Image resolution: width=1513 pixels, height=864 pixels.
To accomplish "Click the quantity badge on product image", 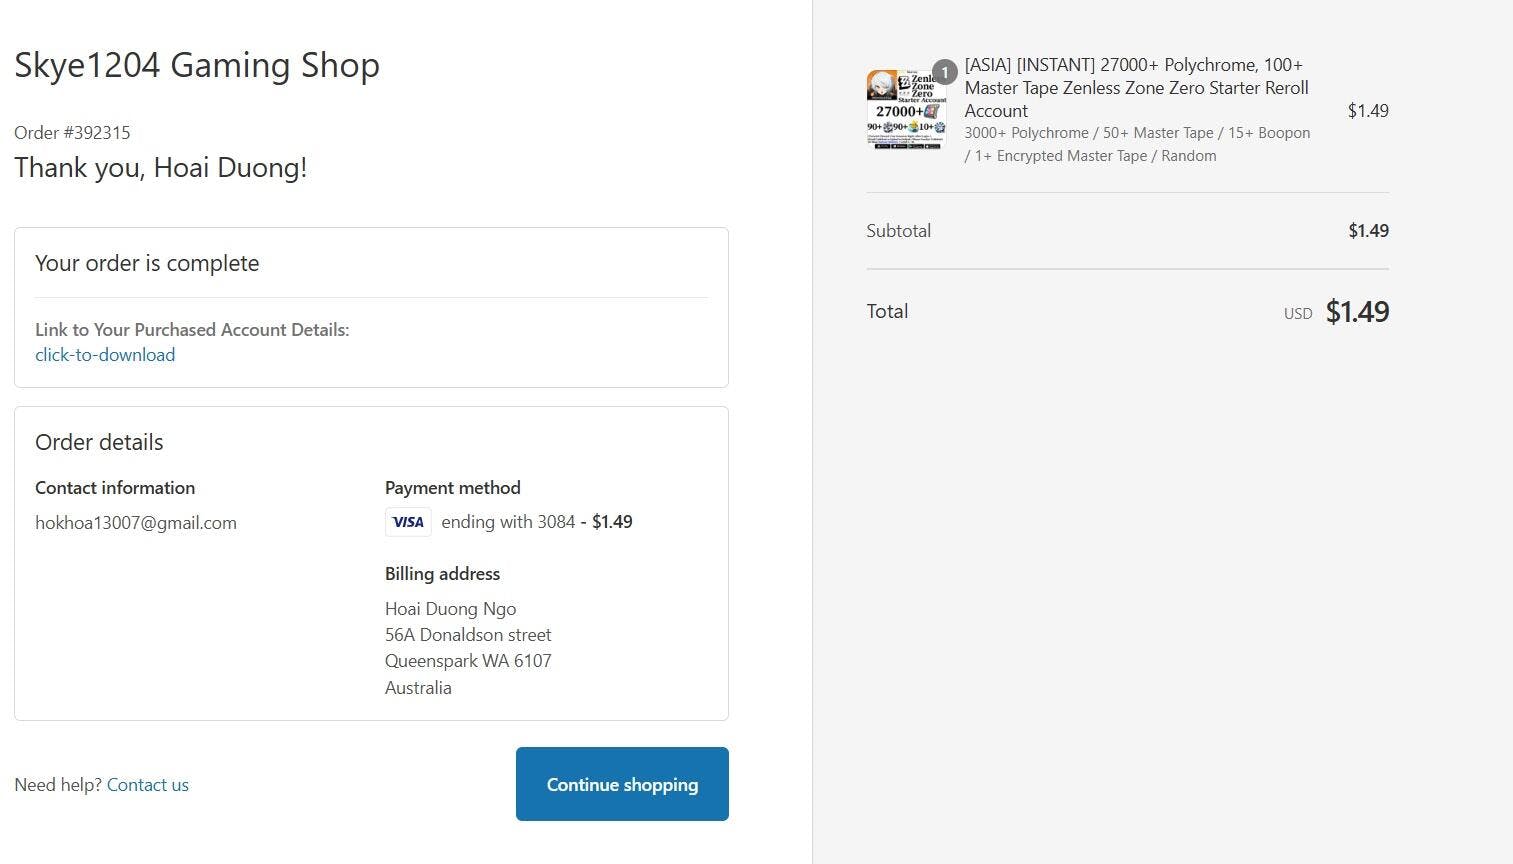I will [x=944, y=72].
